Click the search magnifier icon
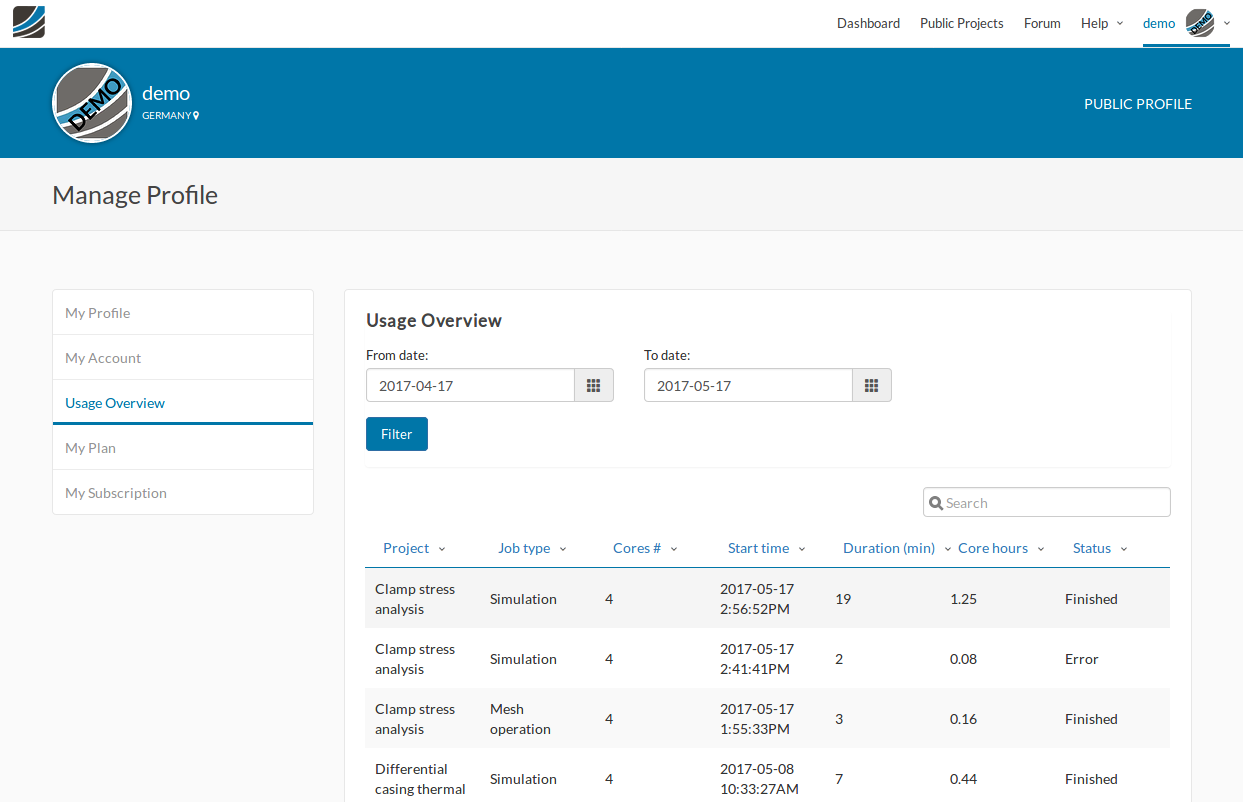Image resolution: width=1243 pixels, height=802 pixels. point(936,503)
